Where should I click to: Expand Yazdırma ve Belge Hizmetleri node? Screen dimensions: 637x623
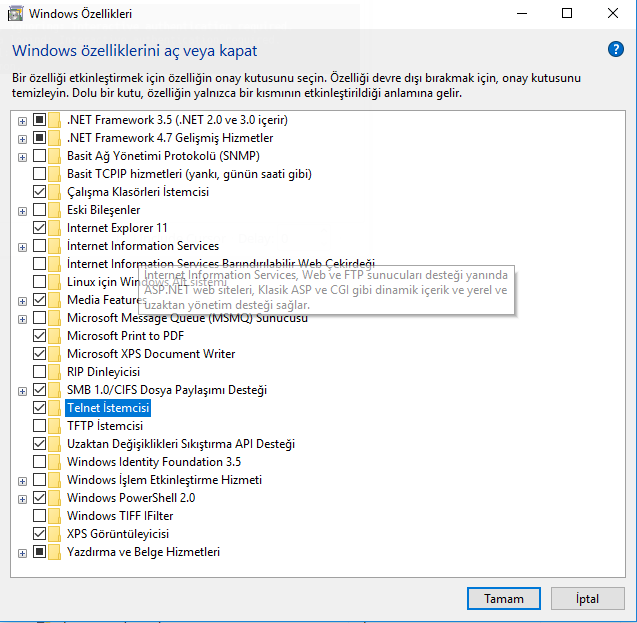click(x=22, y=553)
